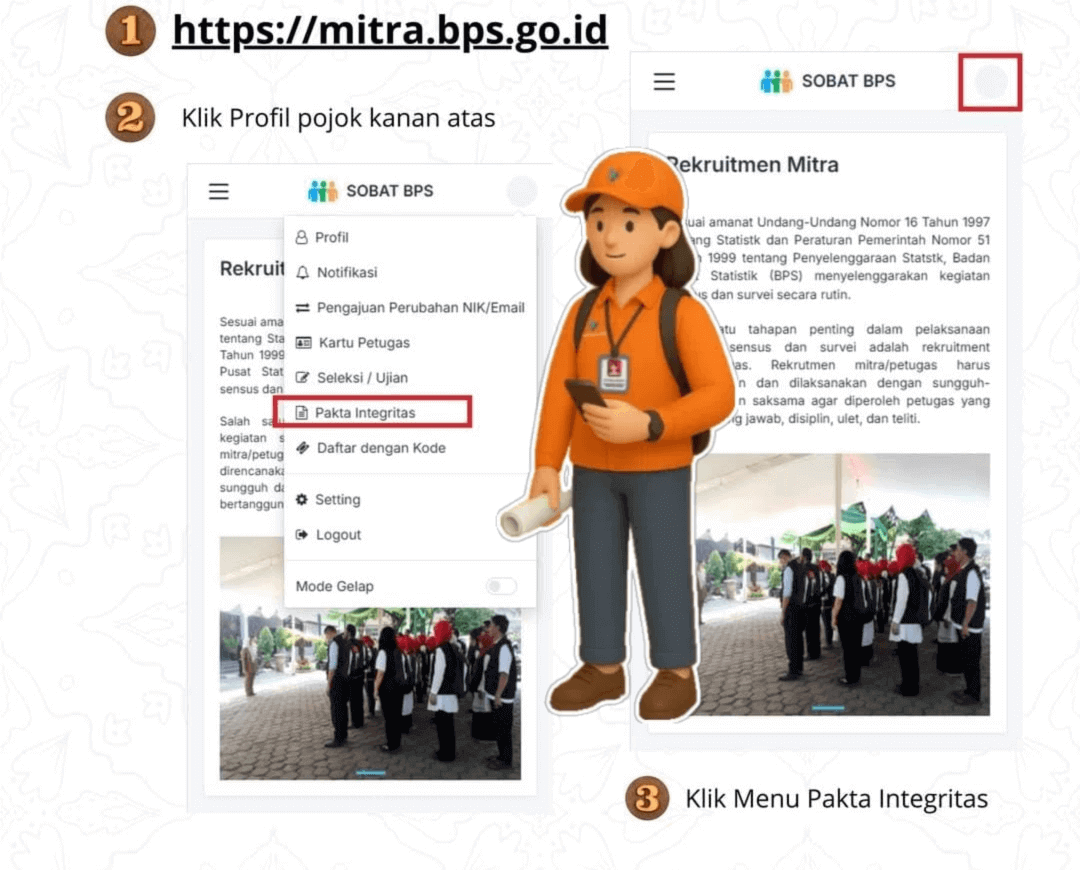
Task: Click the Logout exit icon
Action: 303,534
